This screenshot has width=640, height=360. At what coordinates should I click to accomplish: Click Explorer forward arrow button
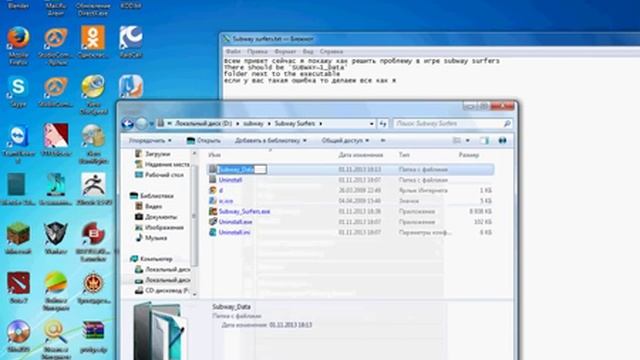click(x=141, y=123)
